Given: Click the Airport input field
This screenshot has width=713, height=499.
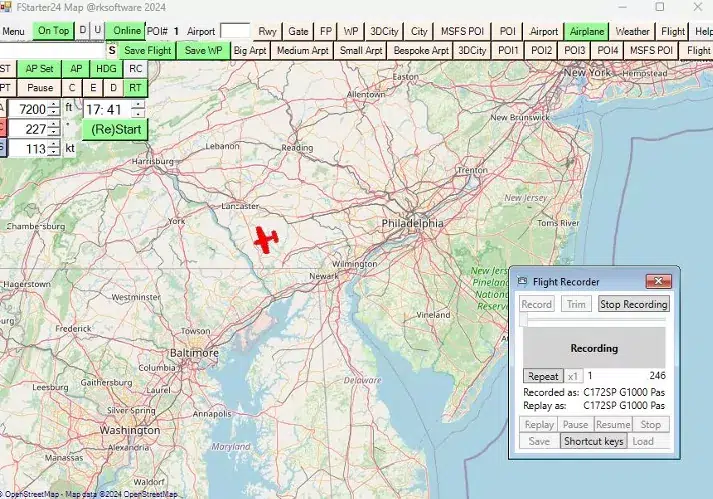Looking at the screenshot, I should 234,31.
